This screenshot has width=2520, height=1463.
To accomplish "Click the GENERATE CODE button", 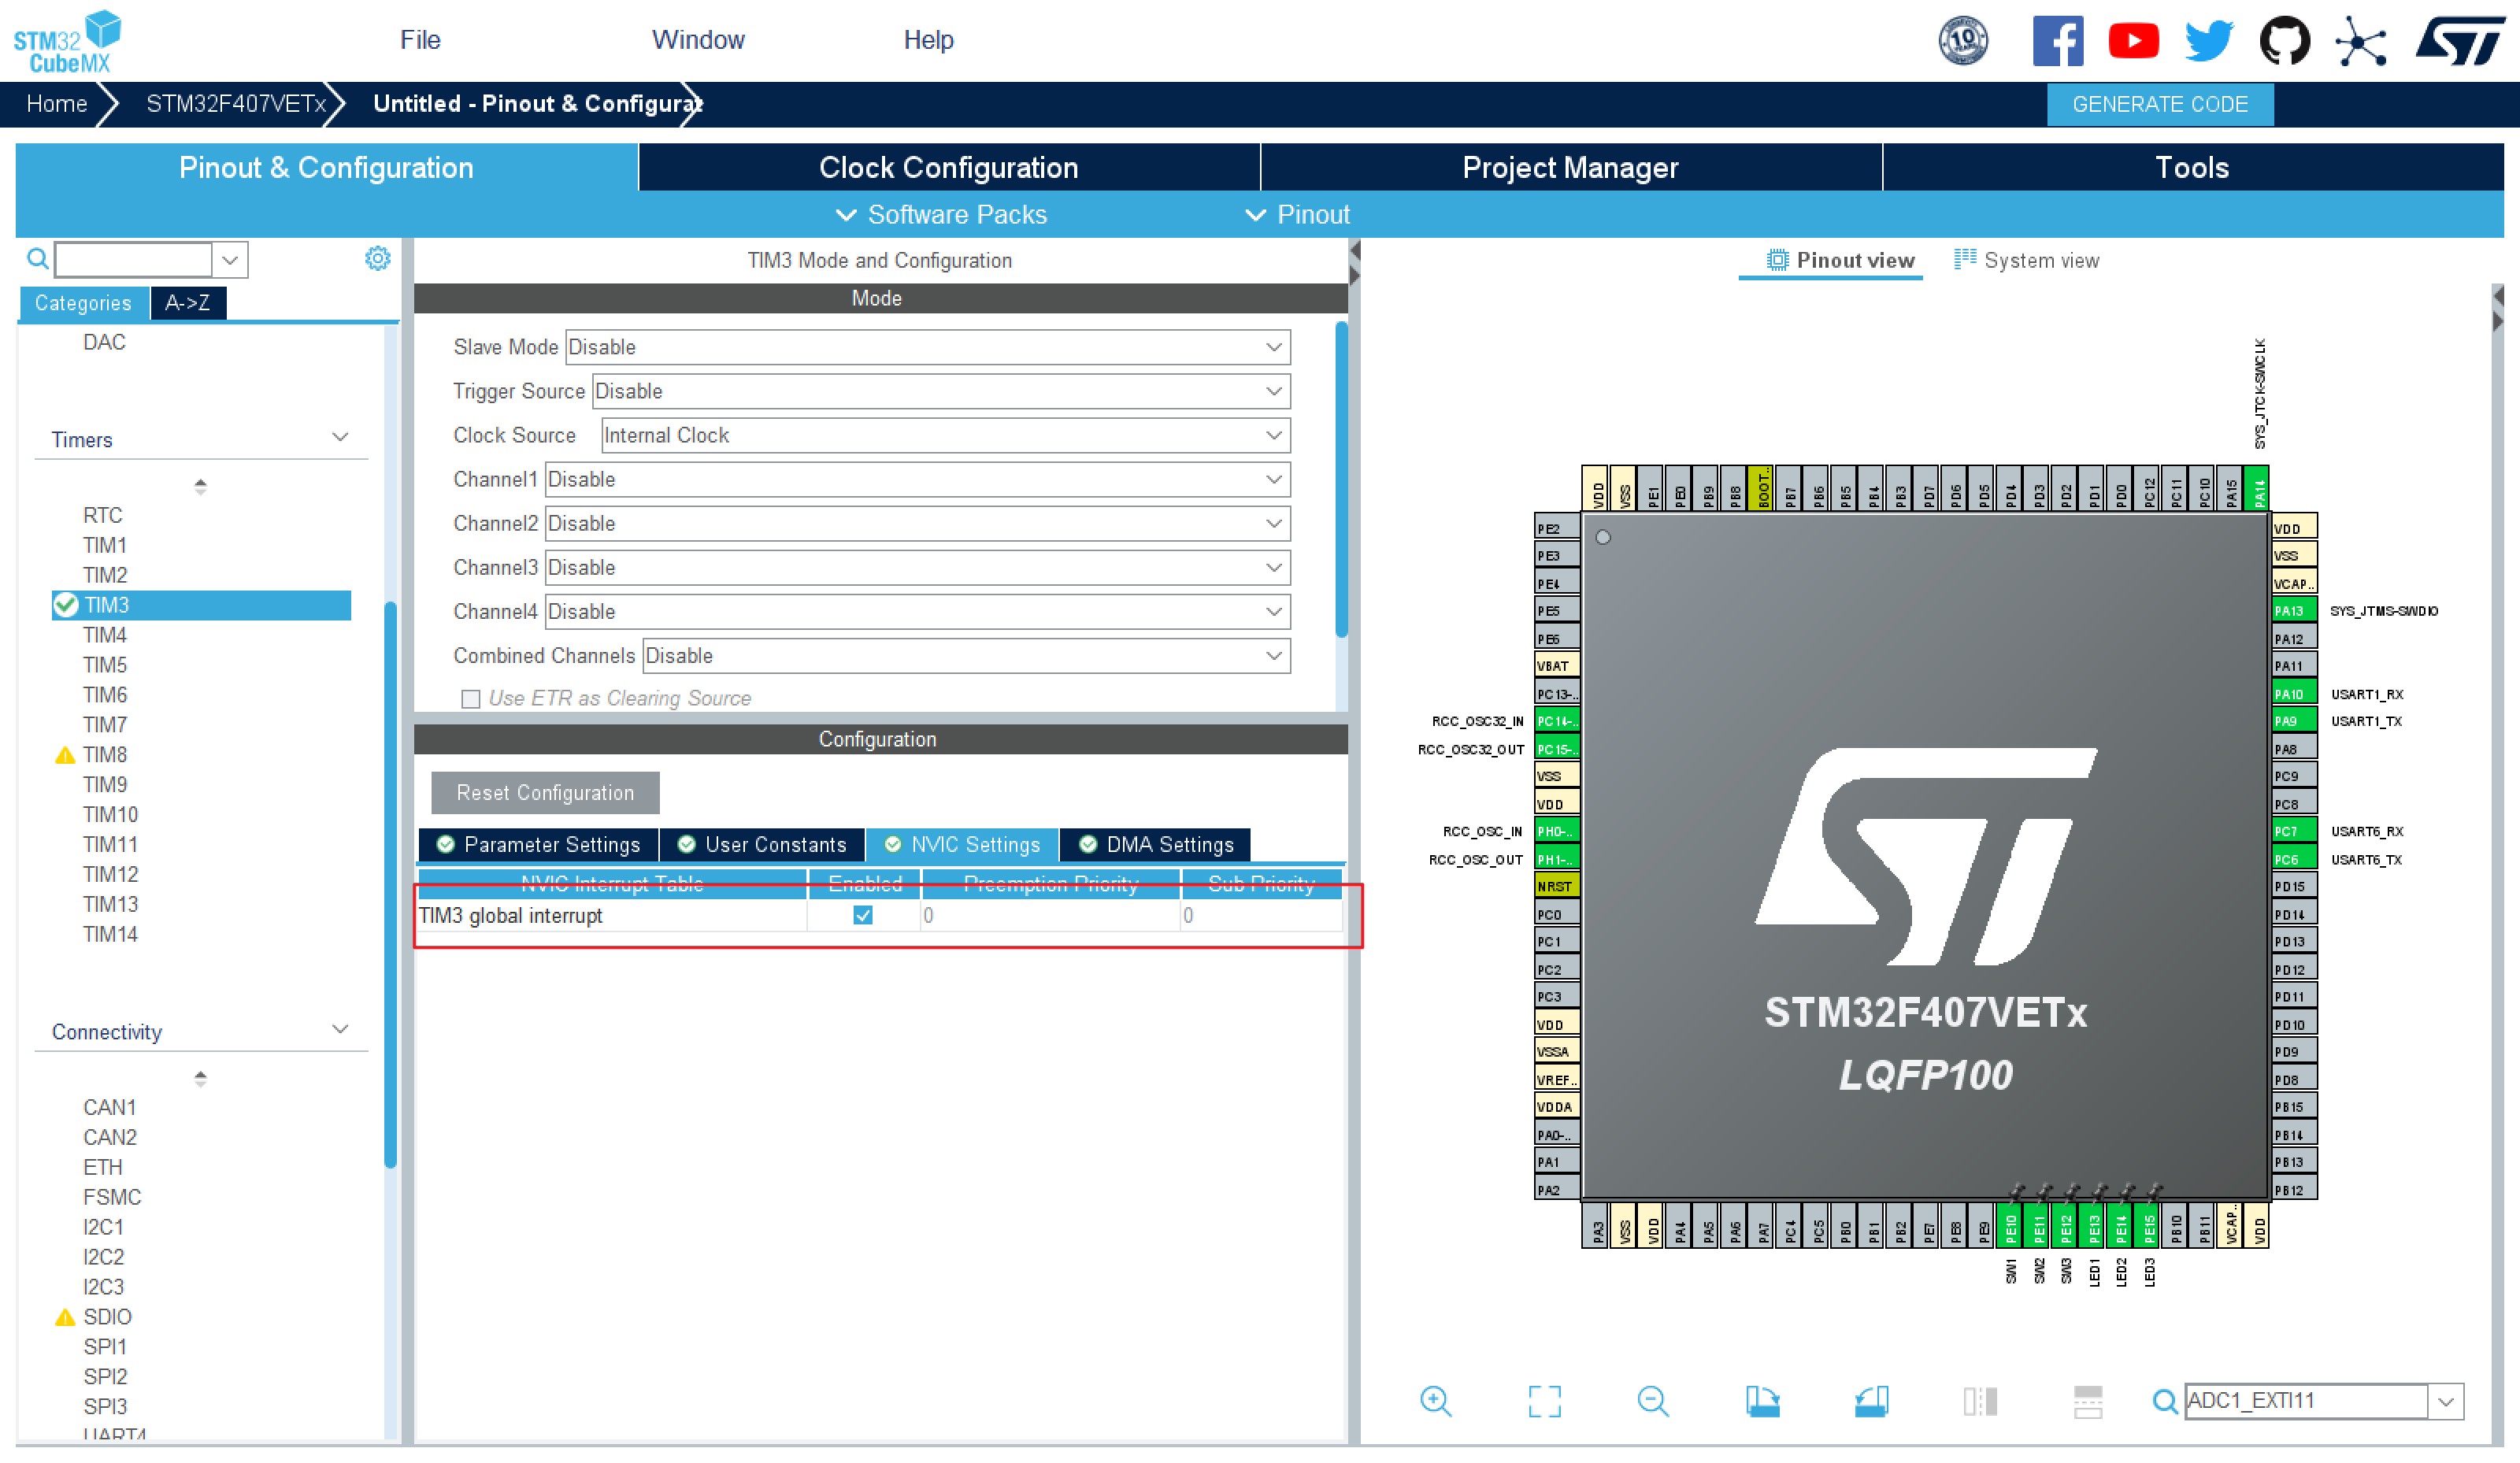I will point(2159,104).
